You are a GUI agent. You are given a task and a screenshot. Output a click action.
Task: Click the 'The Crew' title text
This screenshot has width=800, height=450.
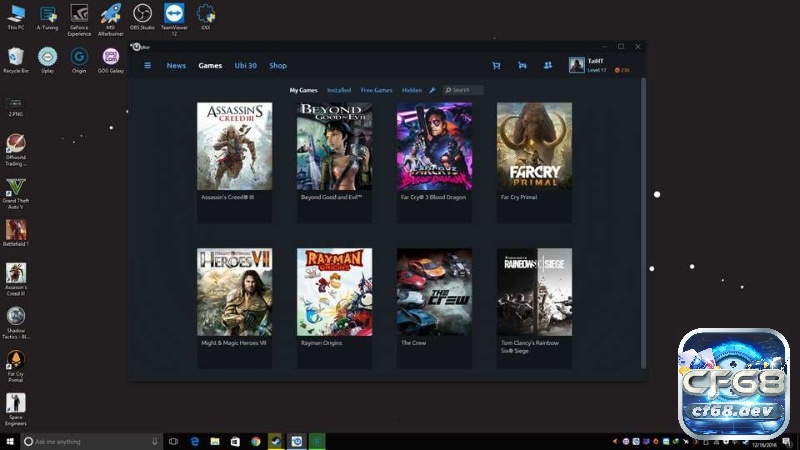413,343
